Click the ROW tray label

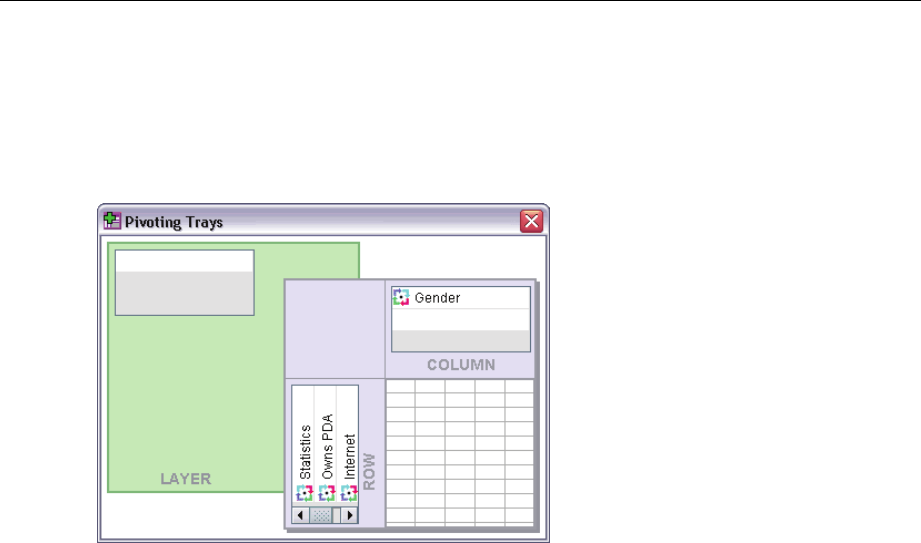tap(369, 471)
